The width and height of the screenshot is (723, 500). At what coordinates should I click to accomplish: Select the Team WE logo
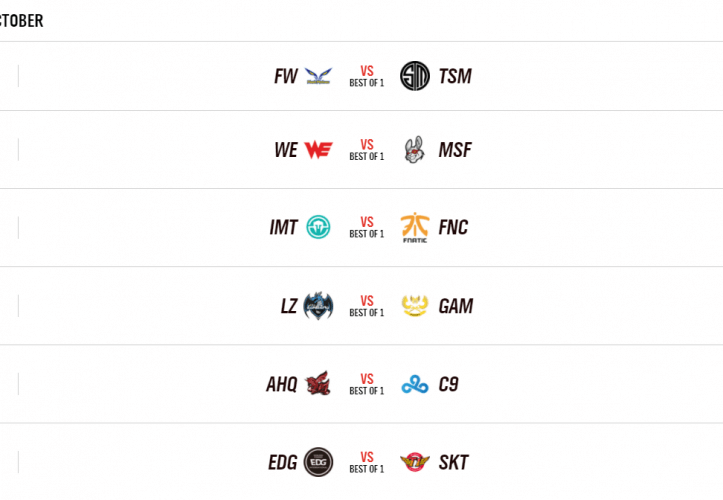(318, 150)
